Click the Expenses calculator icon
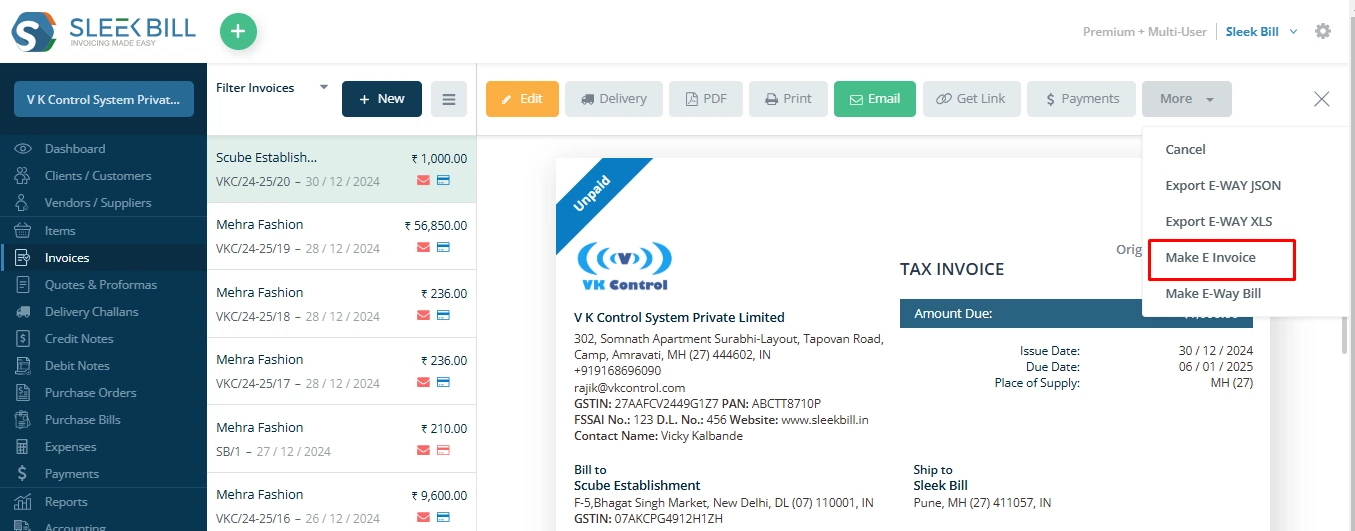Image resolution: width=1355 pixels, height=531 pixels. [x=23, y=447]
